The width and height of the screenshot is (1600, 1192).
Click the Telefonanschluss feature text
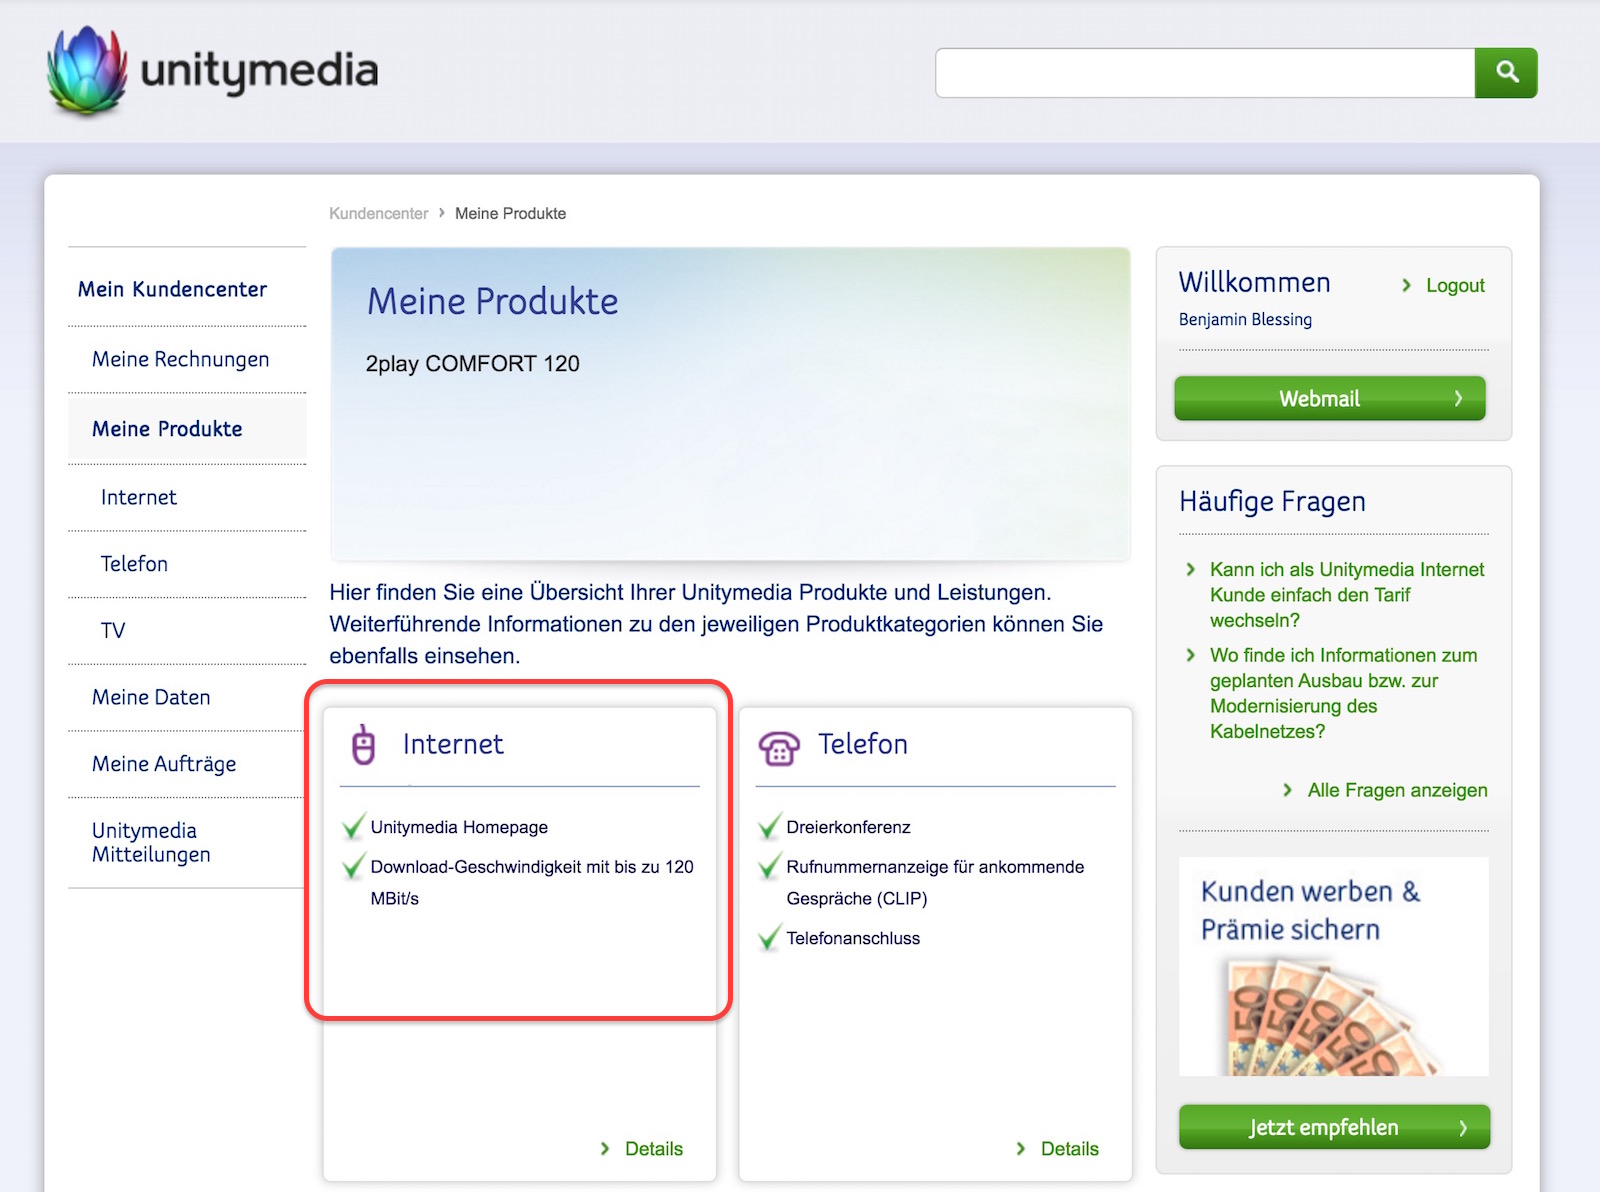point(853,938)
